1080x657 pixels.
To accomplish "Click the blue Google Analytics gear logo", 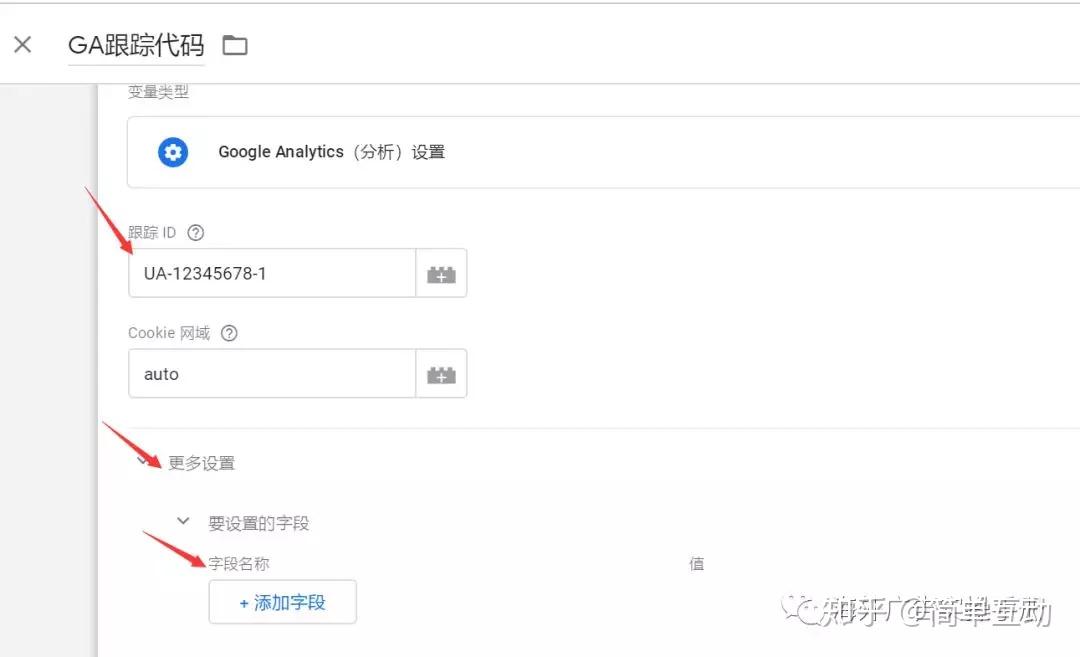I will (x=173, y=152).
